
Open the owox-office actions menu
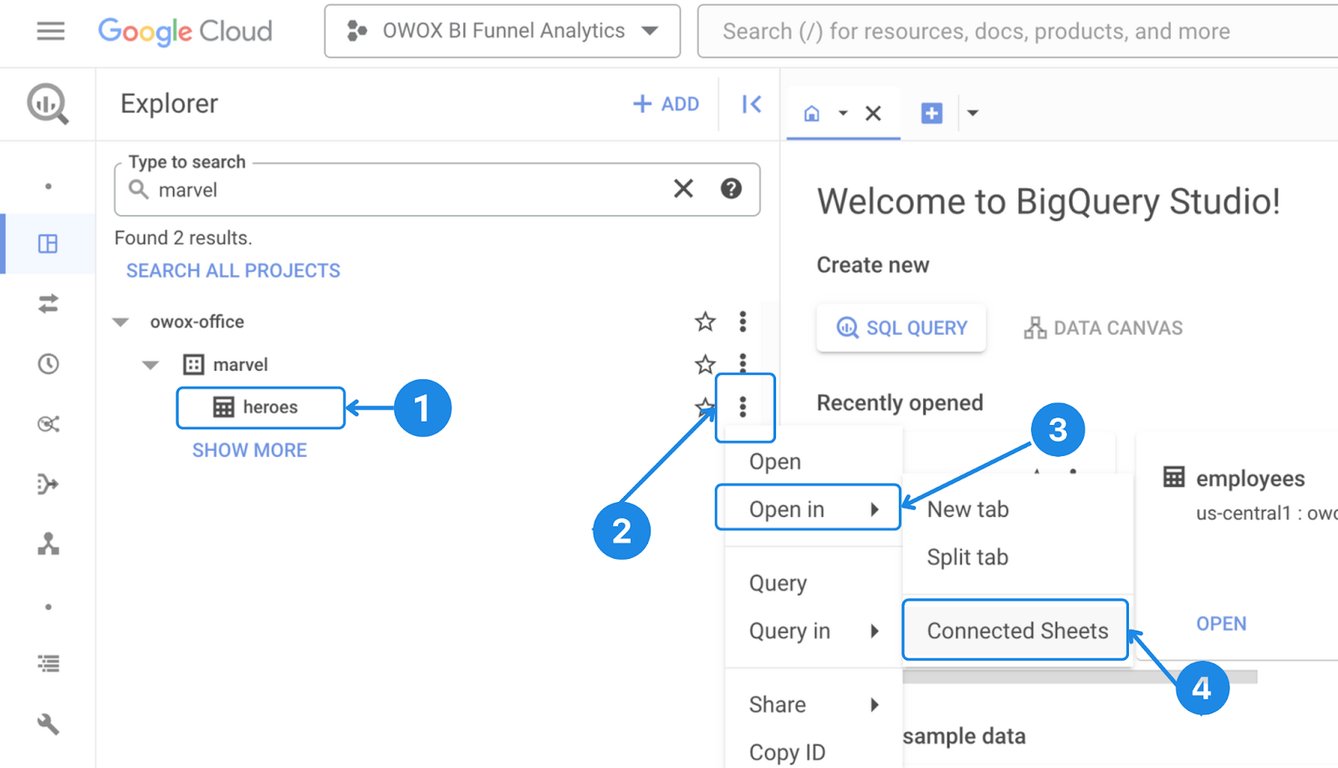click(x=742, y=322)
